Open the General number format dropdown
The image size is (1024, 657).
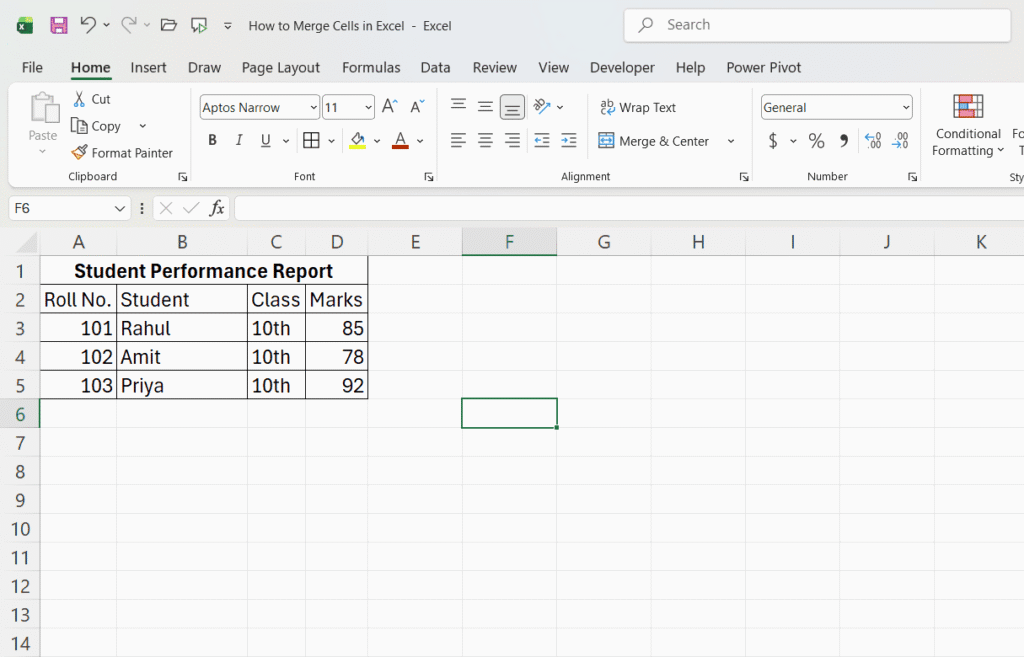[906, 107]
